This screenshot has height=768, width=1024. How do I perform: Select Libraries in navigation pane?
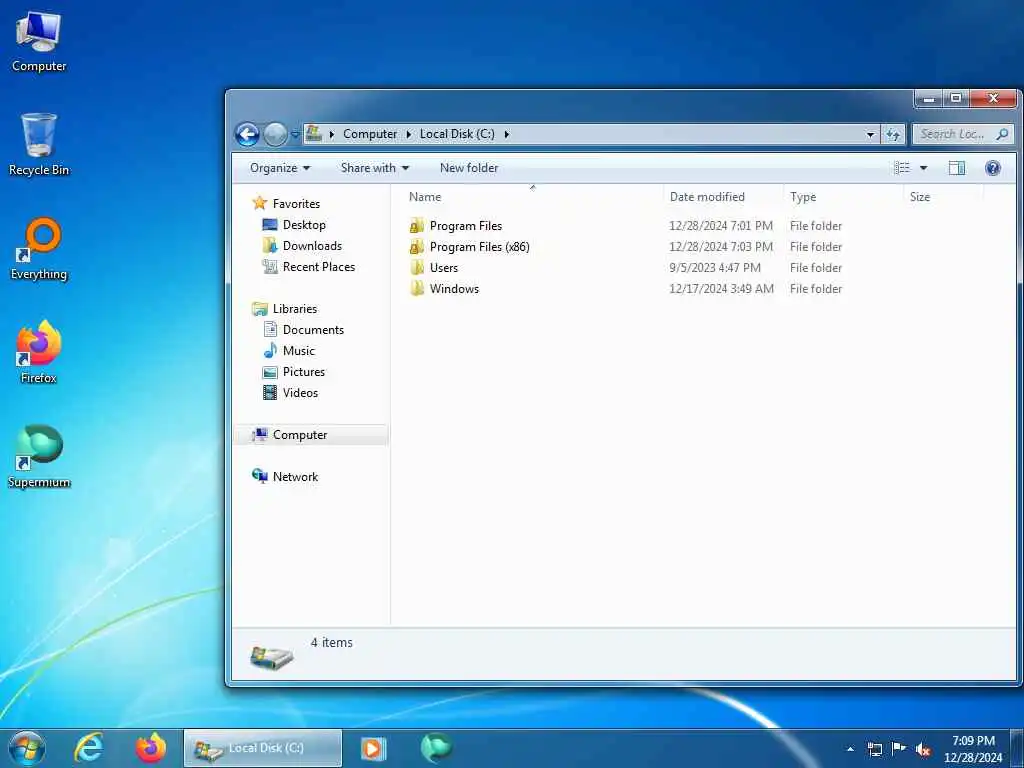click(295, 309)
